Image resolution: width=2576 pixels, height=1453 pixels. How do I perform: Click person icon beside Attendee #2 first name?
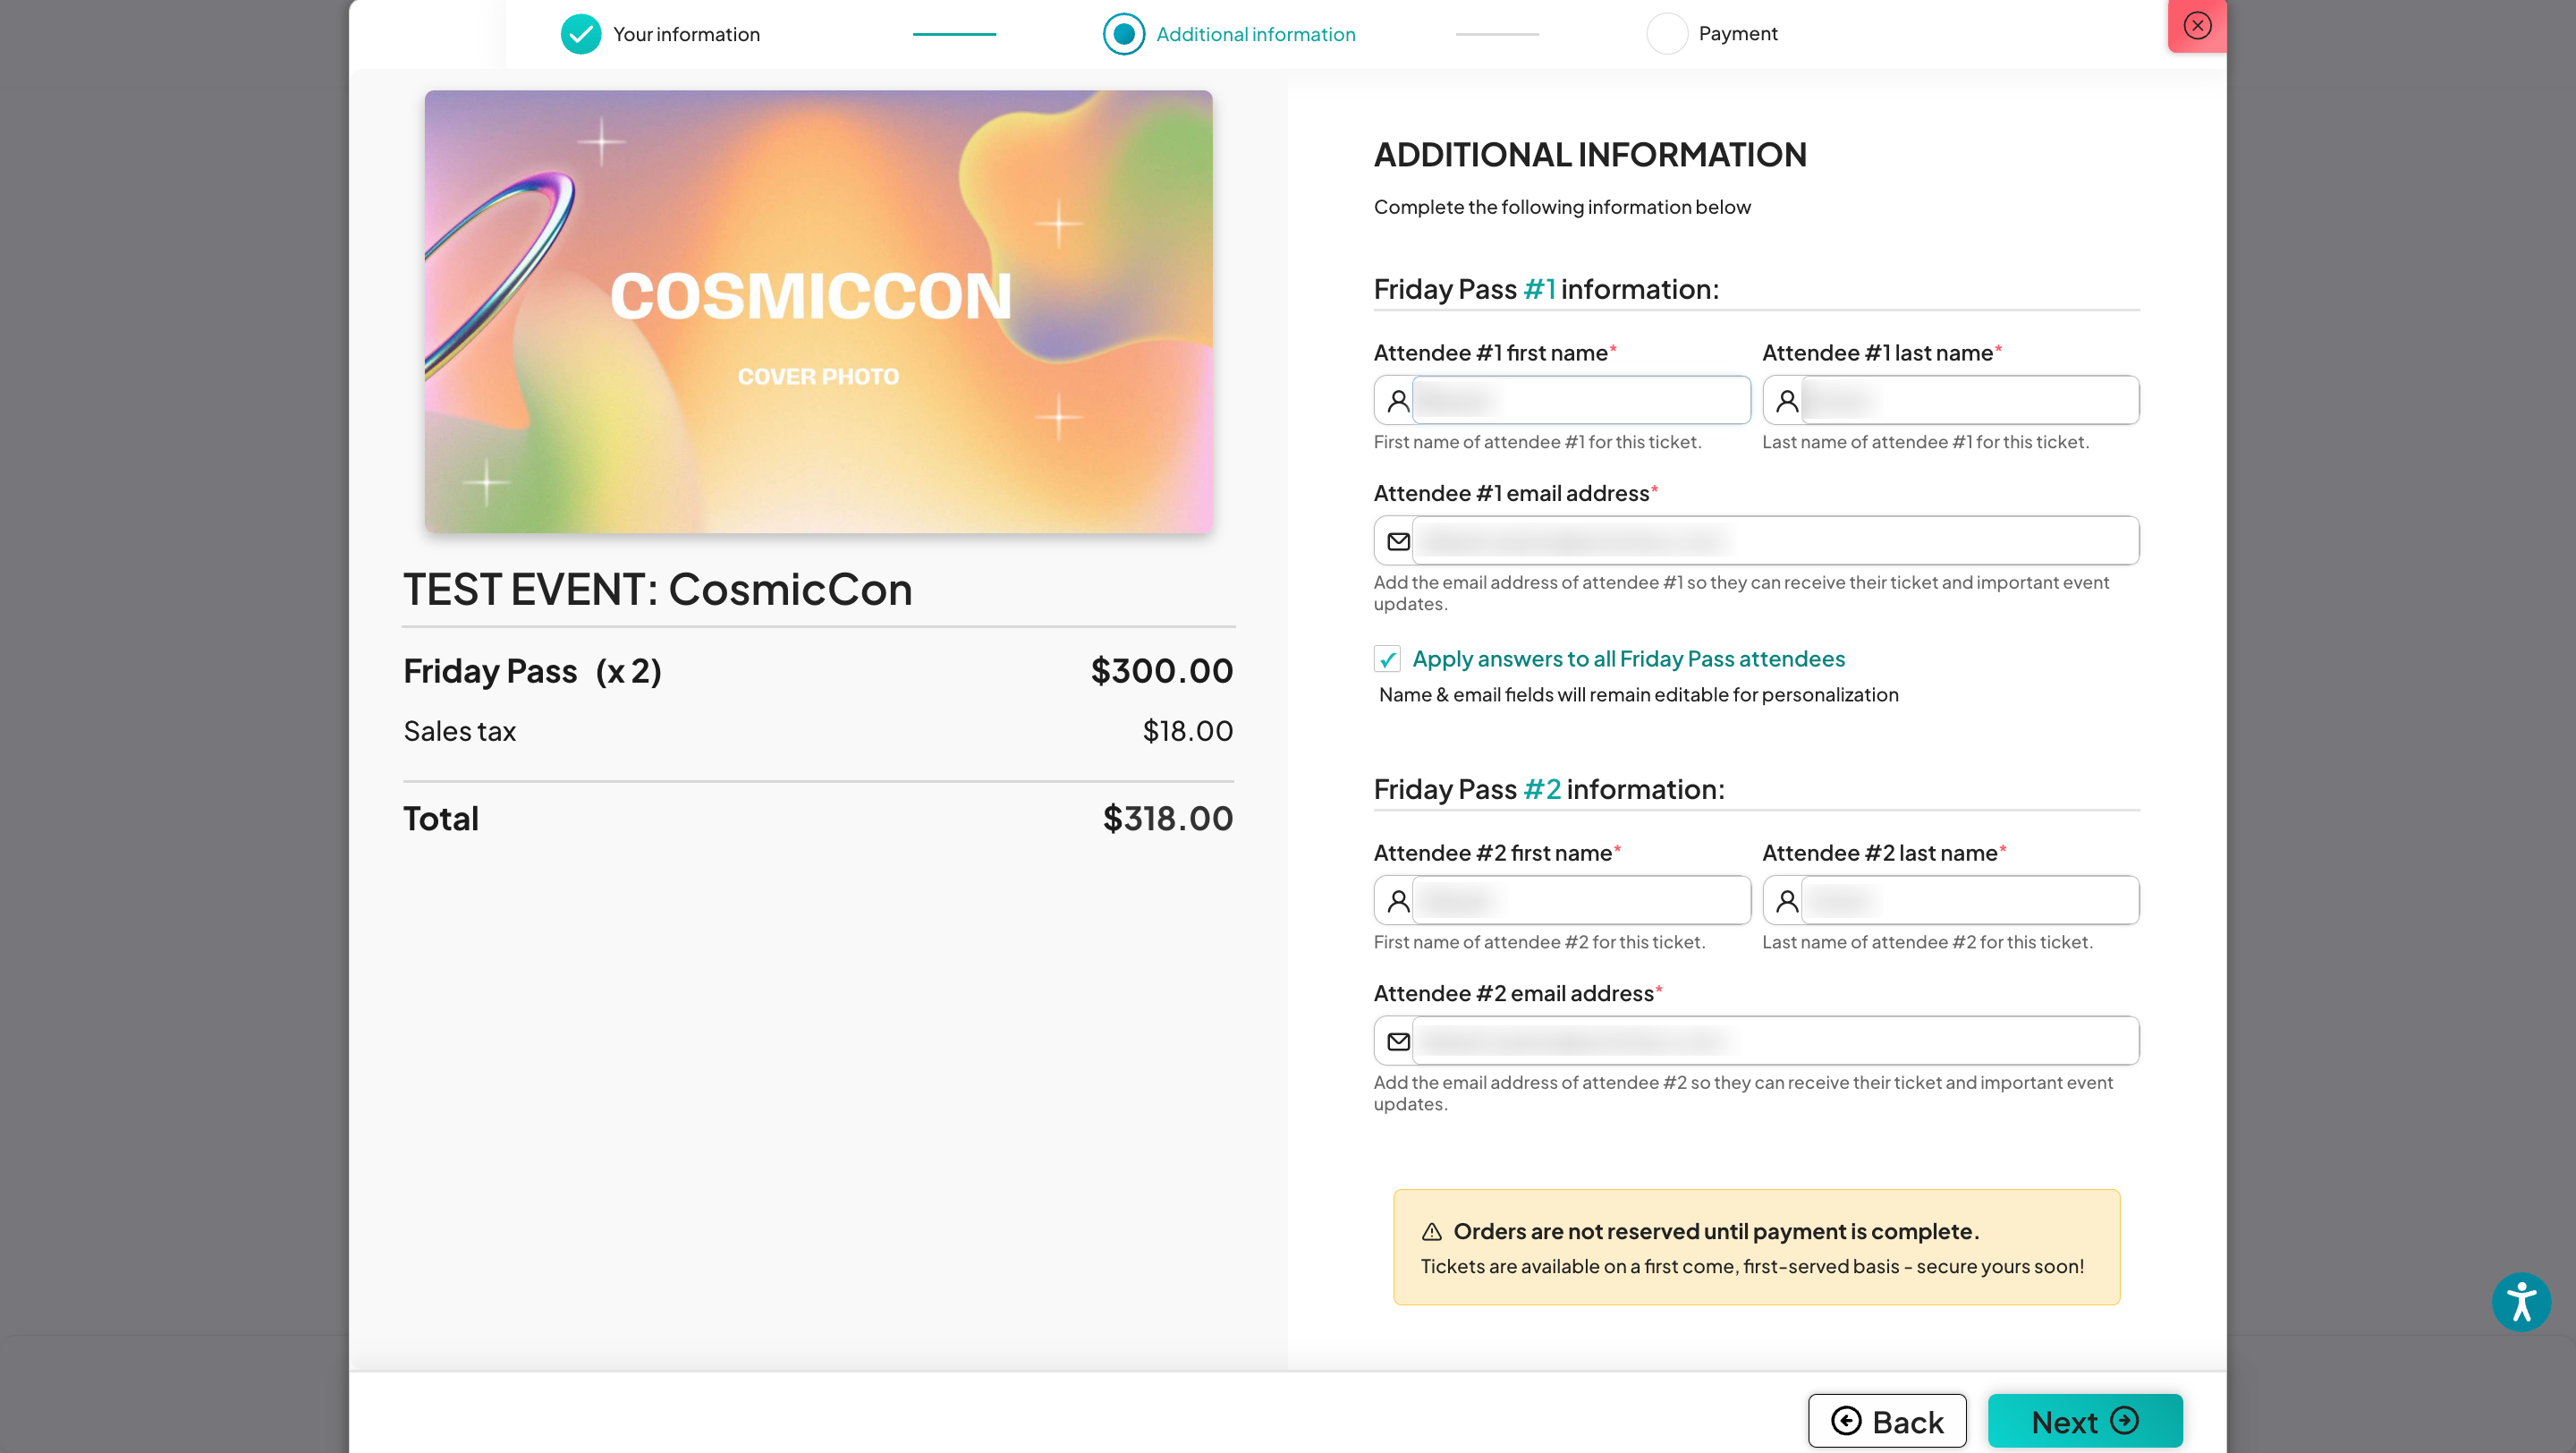[x=1398, y=901]
